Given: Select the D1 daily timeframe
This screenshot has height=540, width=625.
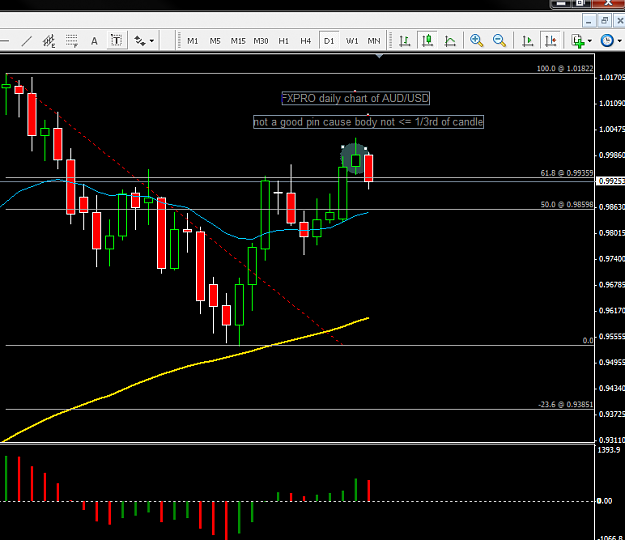Looking at the screenshot, I should 329,41.
